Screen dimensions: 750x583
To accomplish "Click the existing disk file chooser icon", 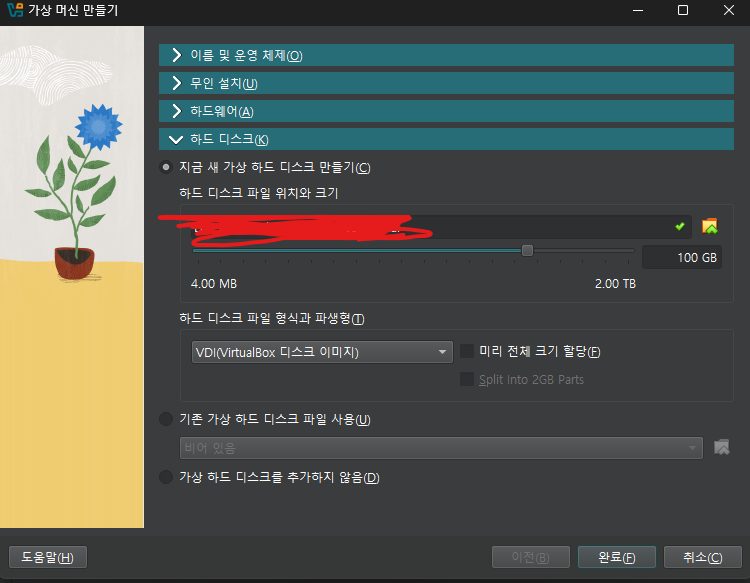I will tap(721, 448).
